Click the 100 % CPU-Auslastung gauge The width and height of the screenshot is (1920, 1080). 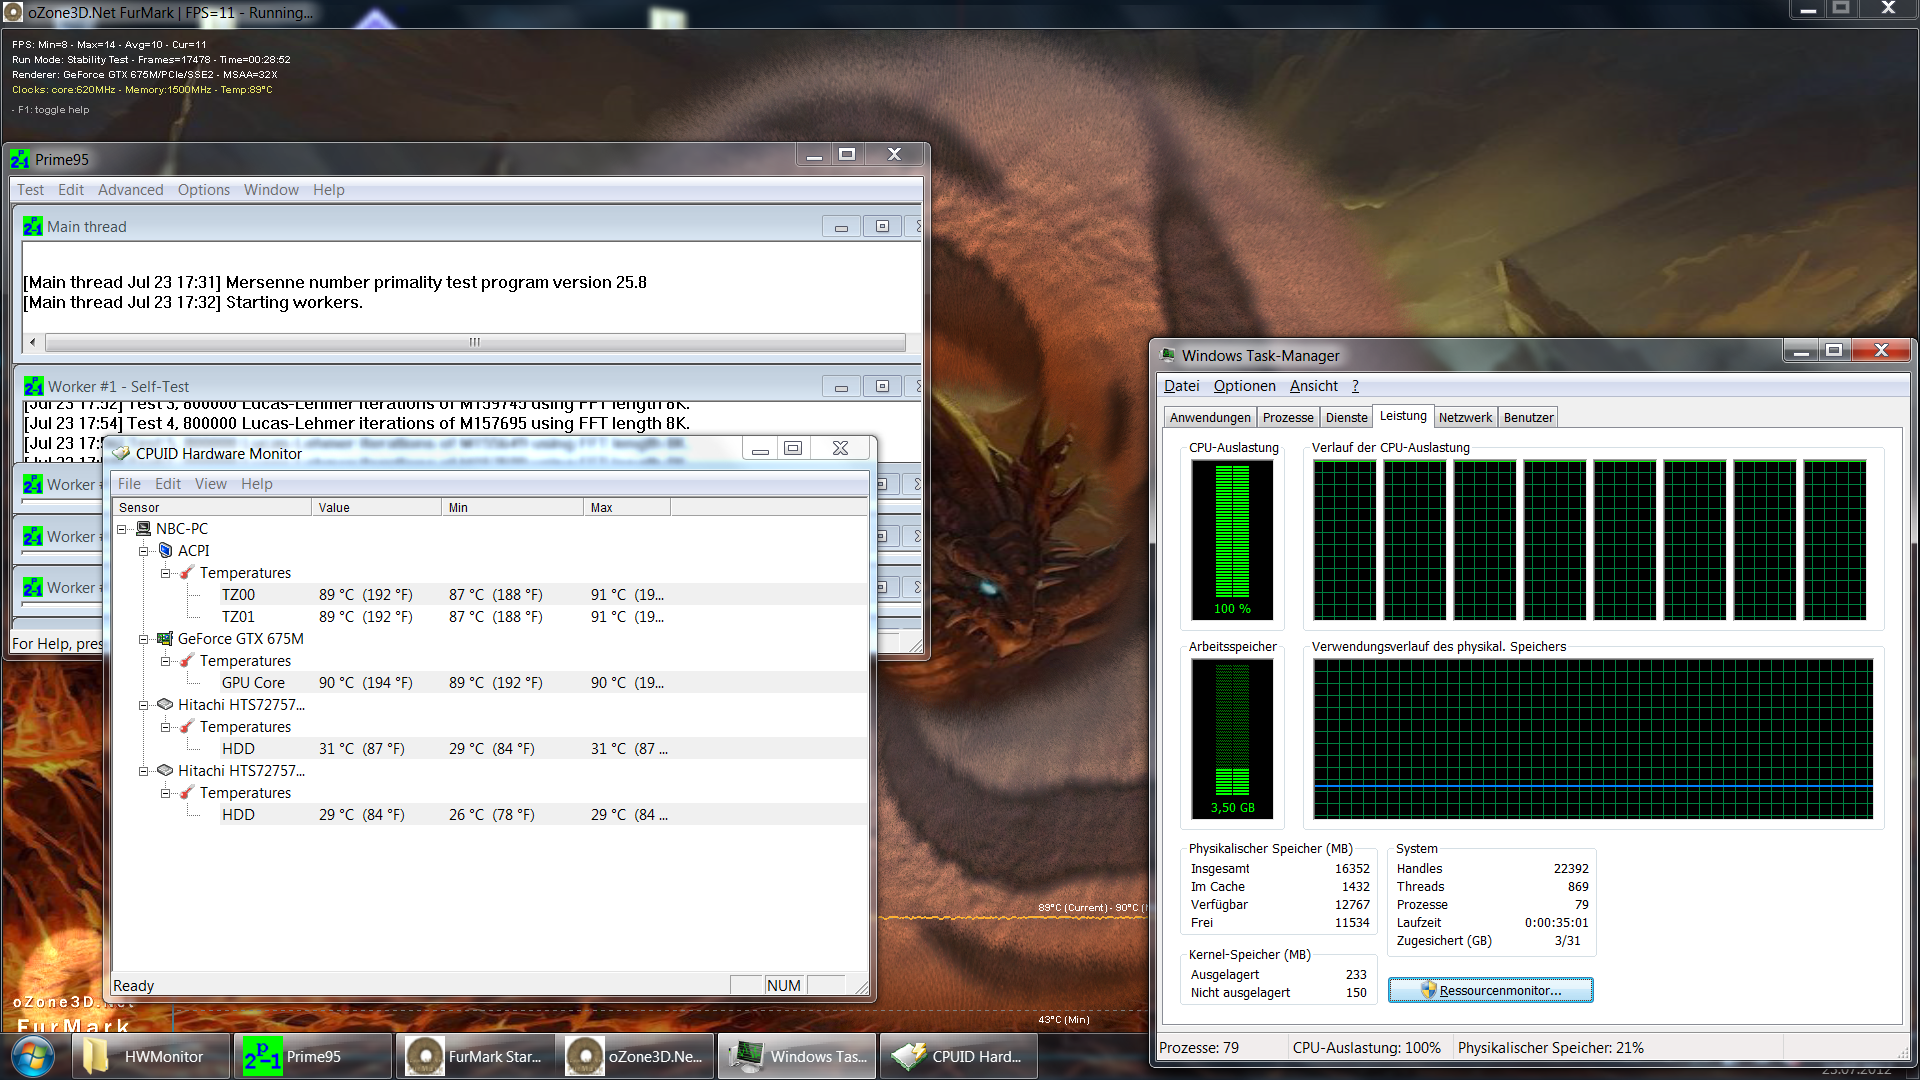point(1232,540)
